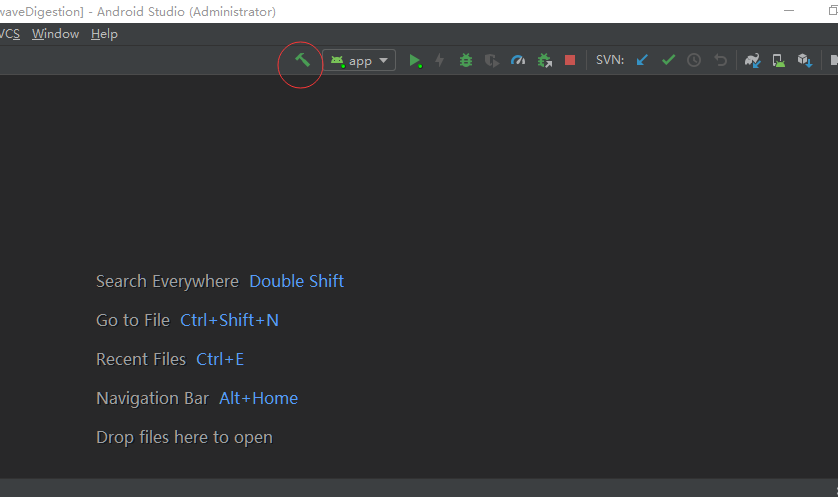
Task: Click the Run with Coverage icon
Action: 492,60
